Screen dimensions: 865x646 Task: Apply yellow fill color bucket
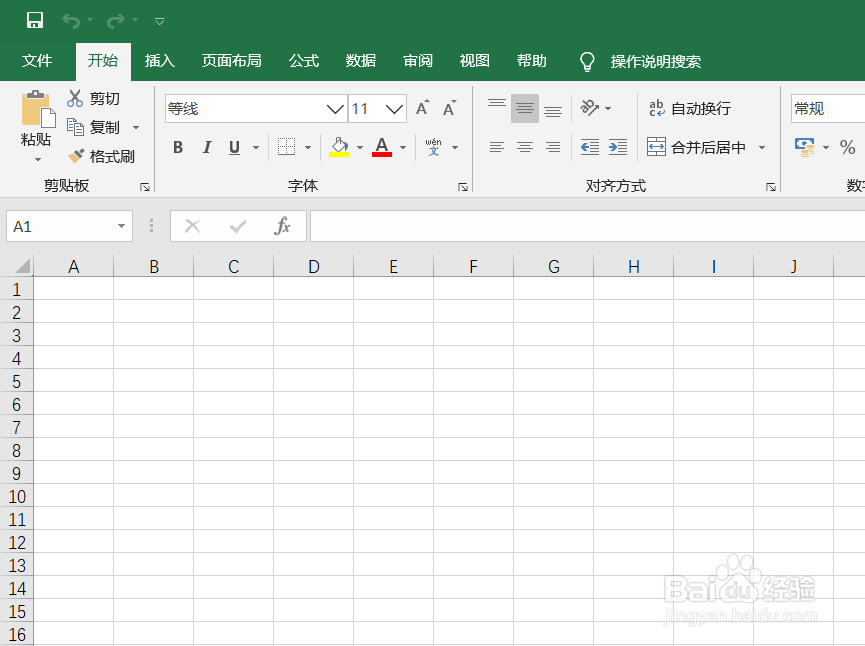pyautogui.click(x=339, y=147)
